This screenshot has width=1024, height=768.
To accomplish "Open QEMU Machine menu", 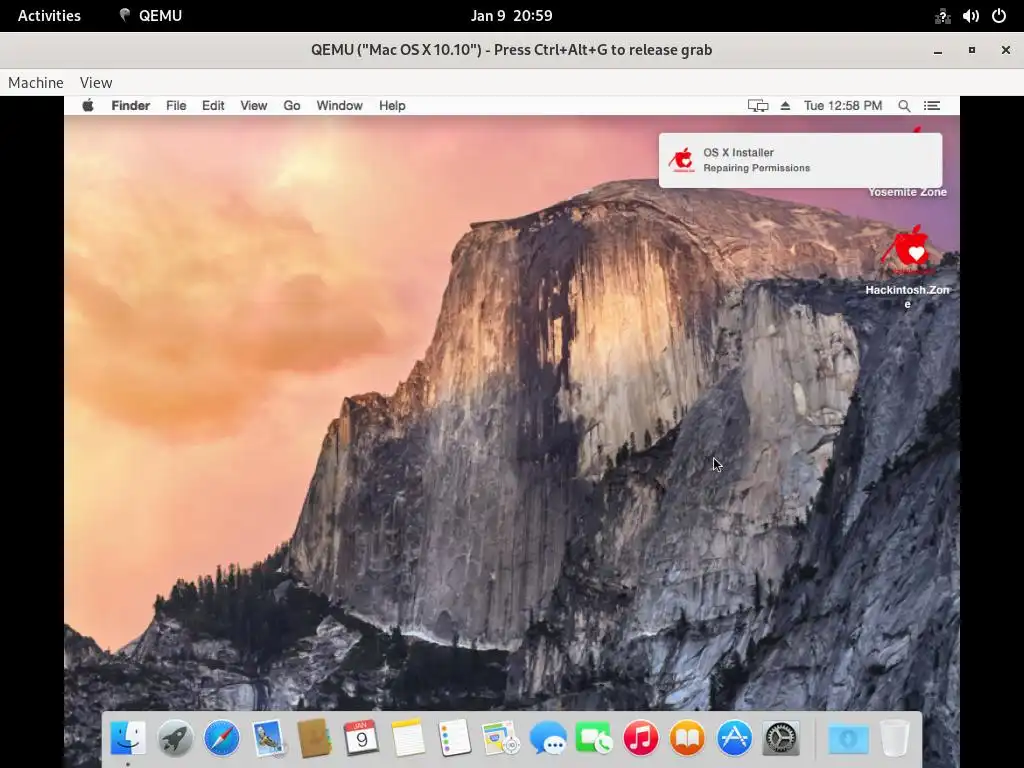I will (x=36, y=83).
